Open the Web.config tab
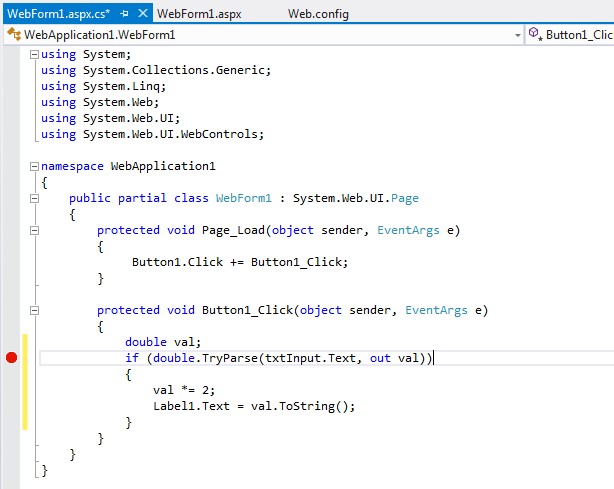Image resolution: width=614 pixels, height=489 pixels. click(x=318, y=14)
